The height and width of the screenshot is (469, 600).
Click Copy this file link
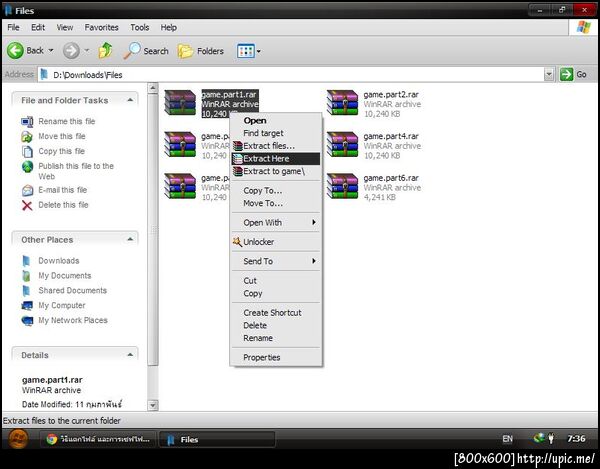(x=61, y=151)
